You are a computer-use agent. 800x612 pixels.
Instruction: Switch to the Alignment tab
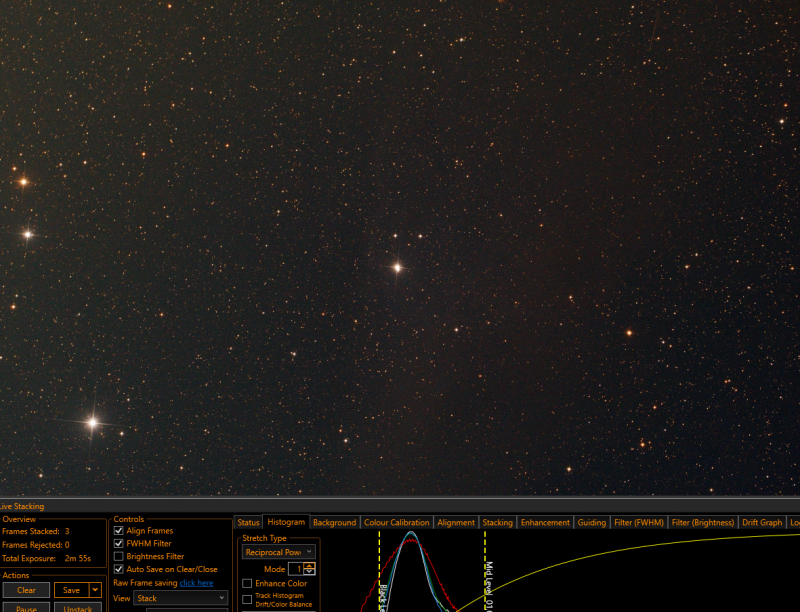[456, 523]
